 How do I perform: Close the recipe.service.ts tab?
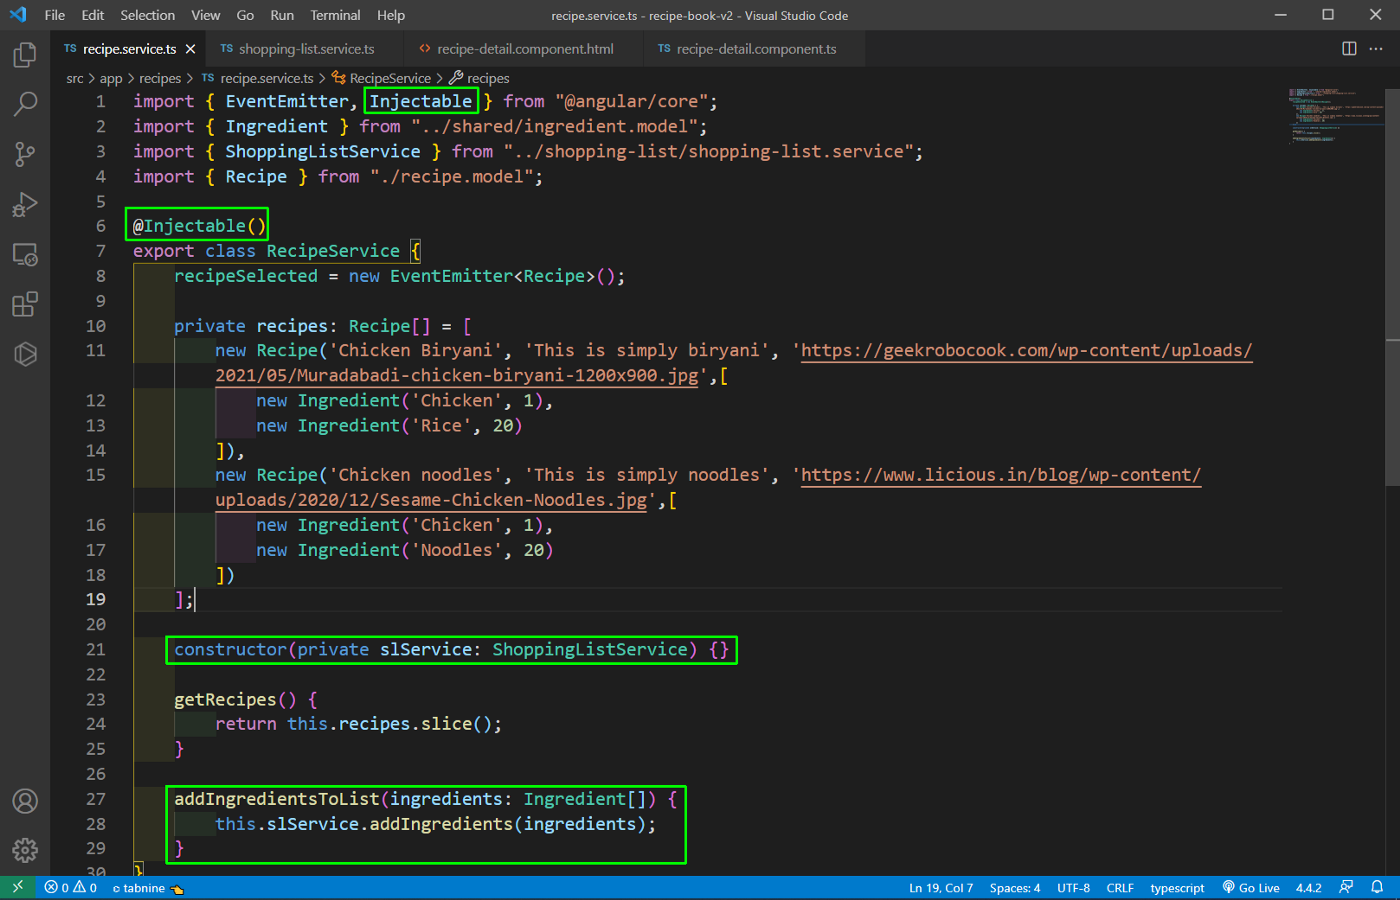point(190,49)
